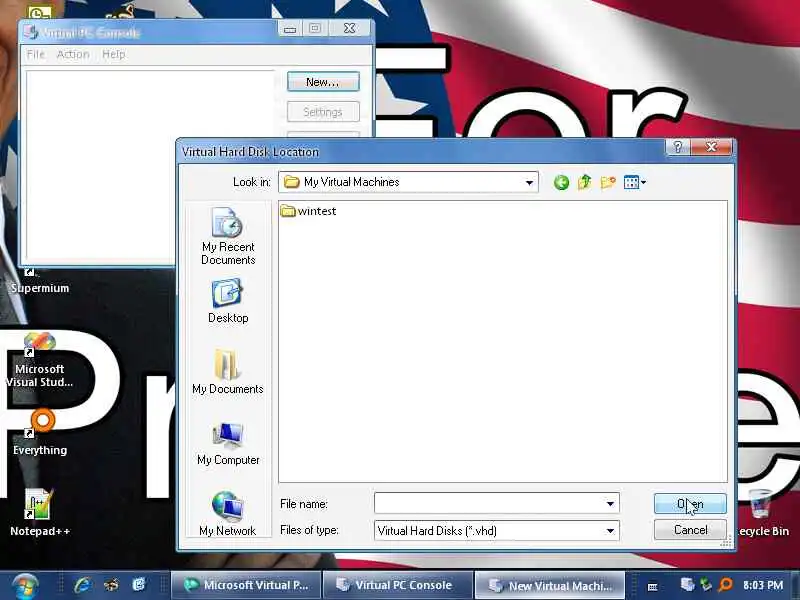800x600 pixels.
Task: Open the View Menu icon
Action: [635, 182]
